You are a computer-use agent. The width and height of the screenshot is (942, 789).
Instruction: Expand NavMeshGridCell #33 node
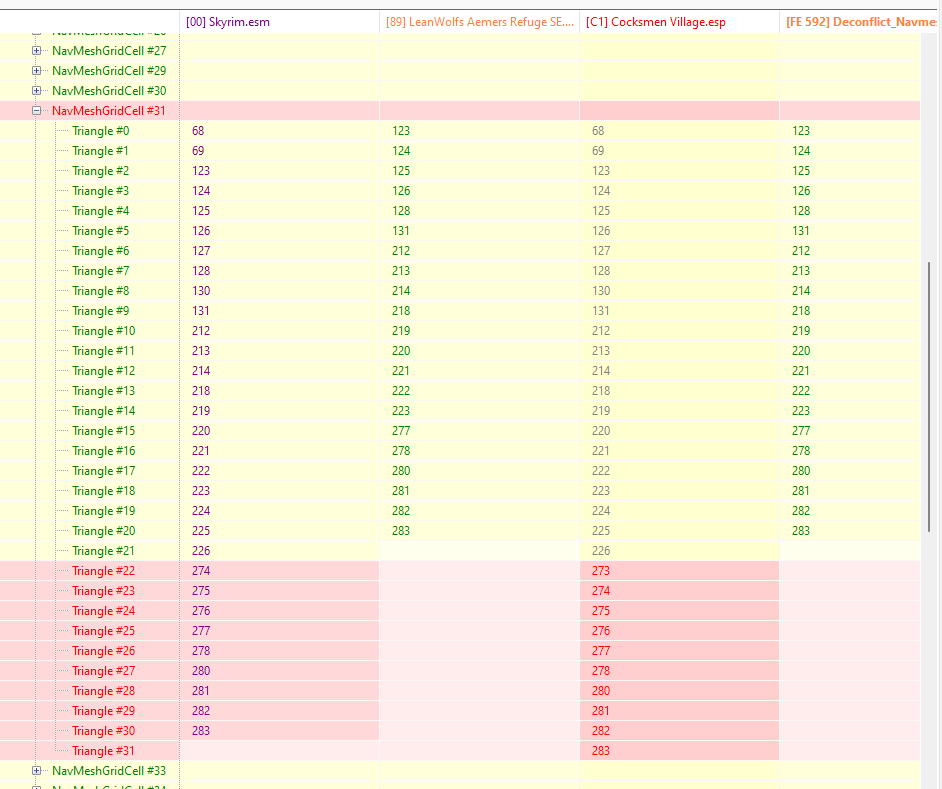click(x=37, y=770)
